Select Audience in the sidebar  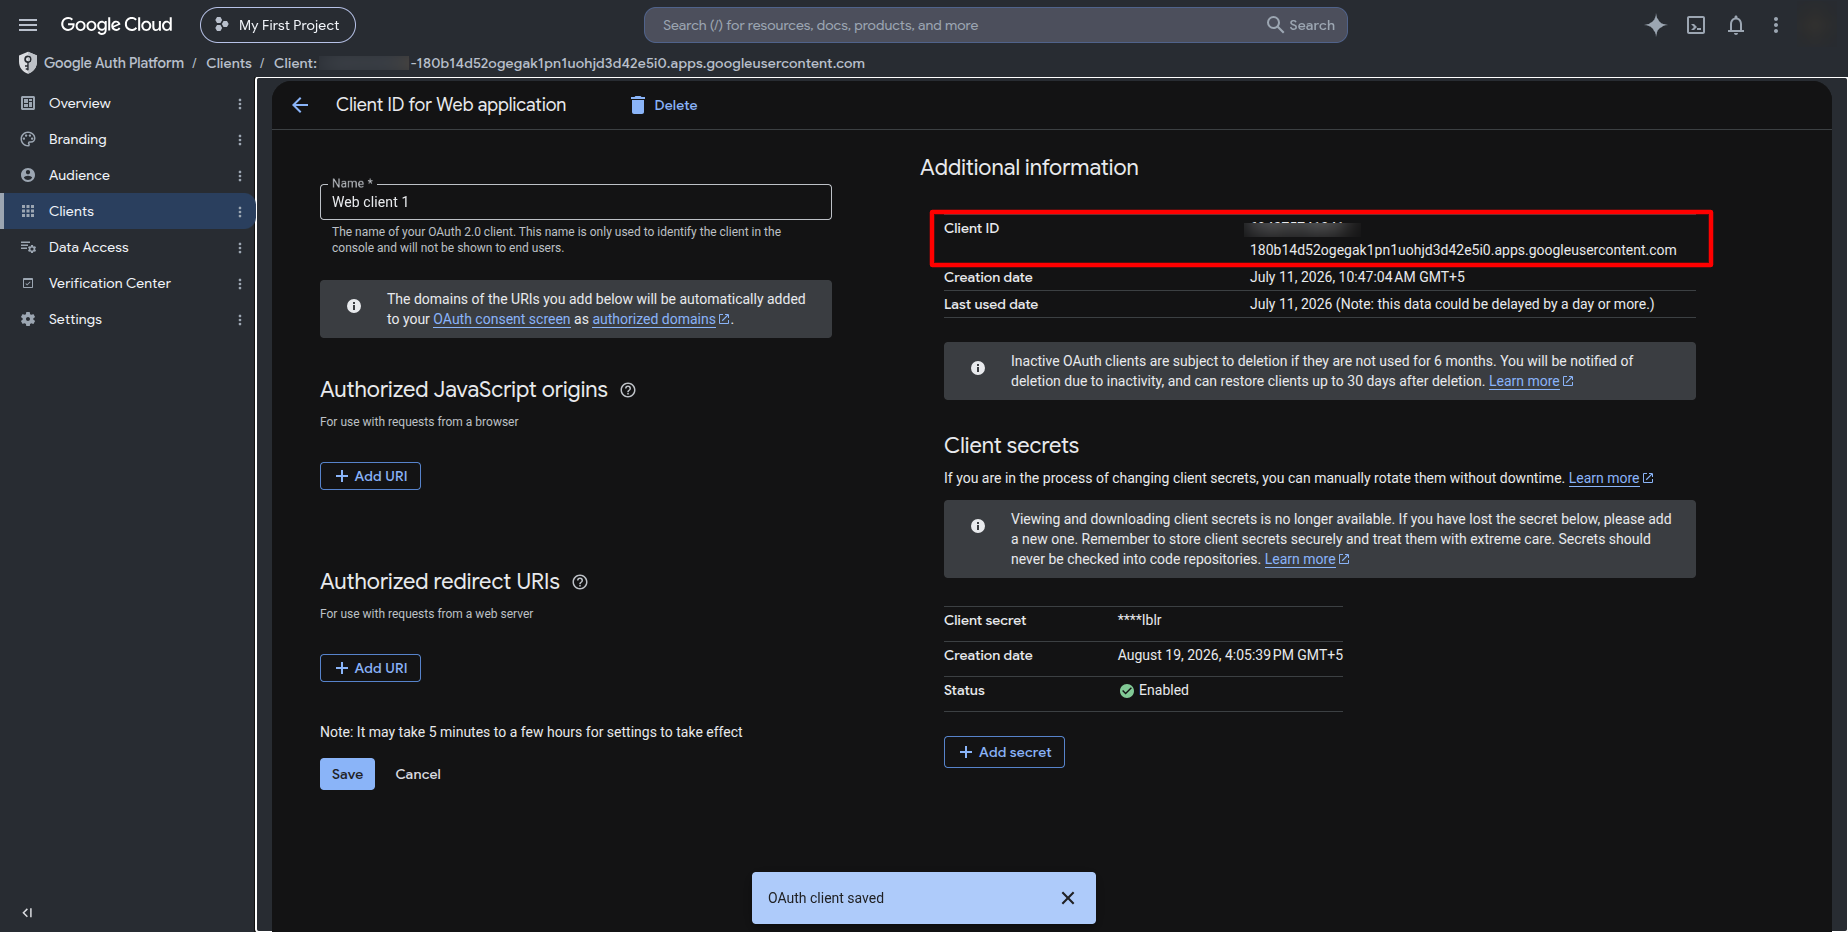coord(79,175)
